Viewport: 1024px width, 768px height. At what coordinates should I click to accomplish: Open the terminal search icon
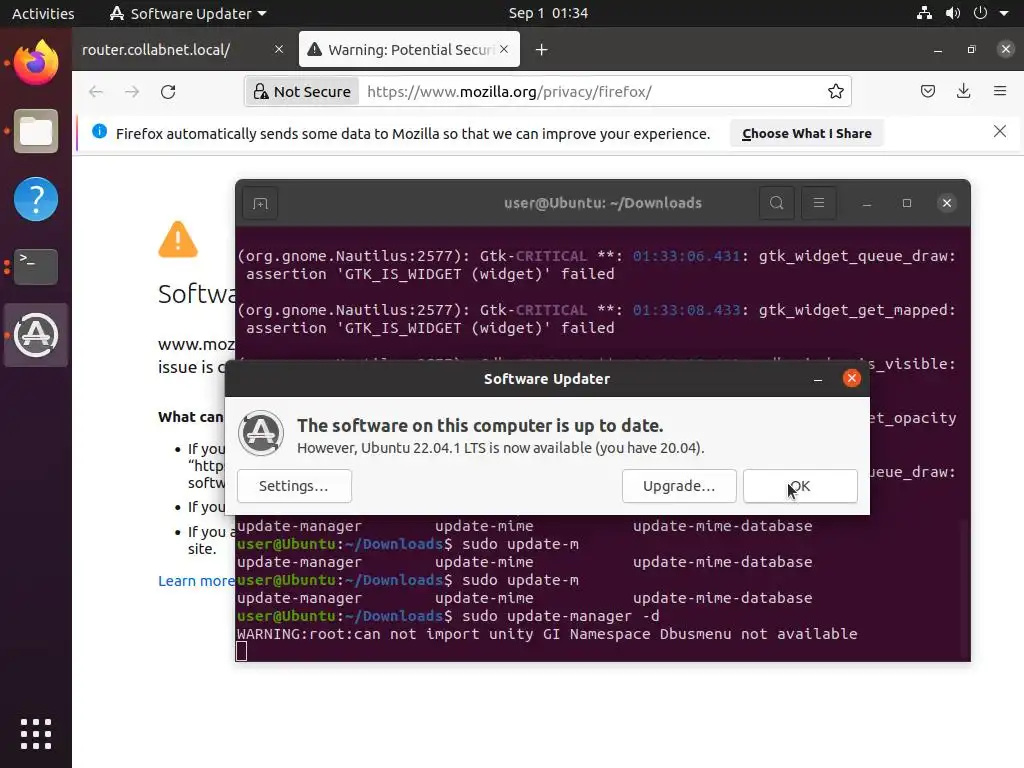[x=776, y=203]
